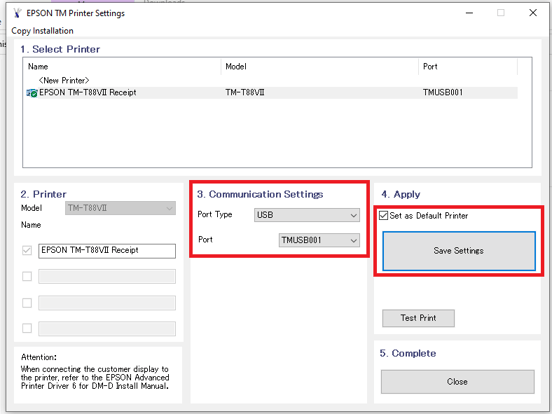Image resolution: width=552 pixels, height=414 pixels.
Task: Tick the third printer name checkbox
Action: click(27, 303)
